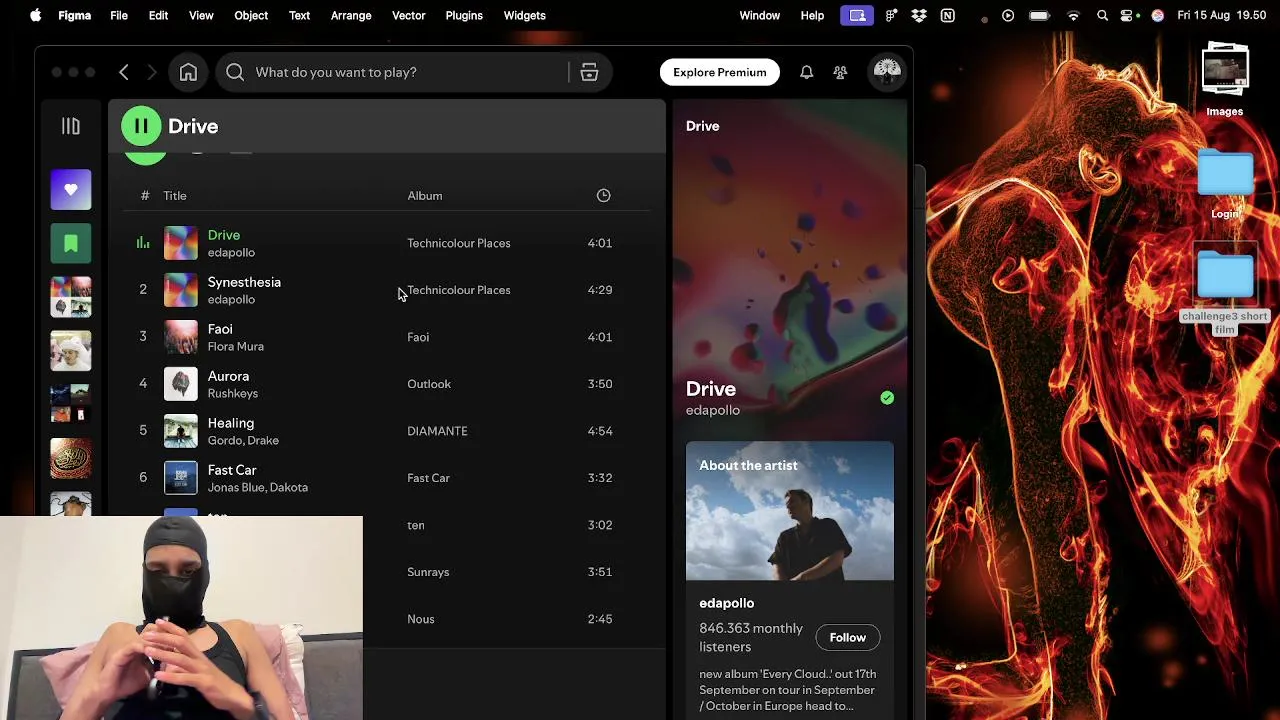The image size is (1280, 720).
Task: Click the Fast Car album cover thumbnail
Action: [x=181, y=478]
